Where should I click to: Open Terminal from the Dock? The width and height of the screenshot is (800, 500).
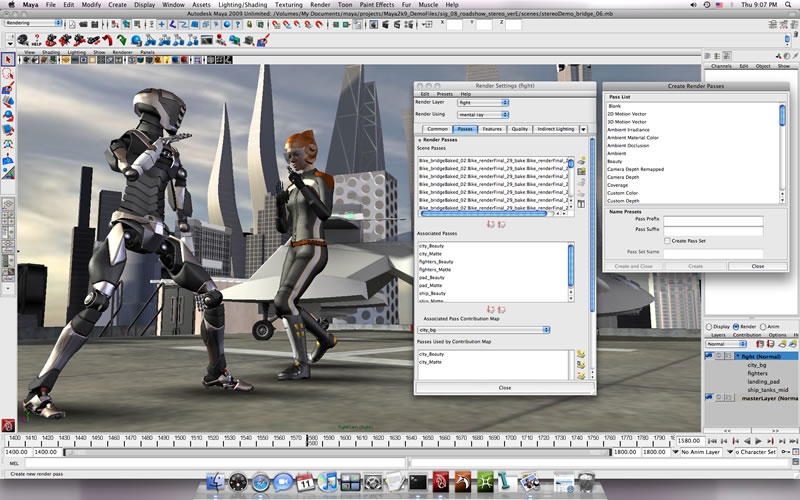point(417,482)
